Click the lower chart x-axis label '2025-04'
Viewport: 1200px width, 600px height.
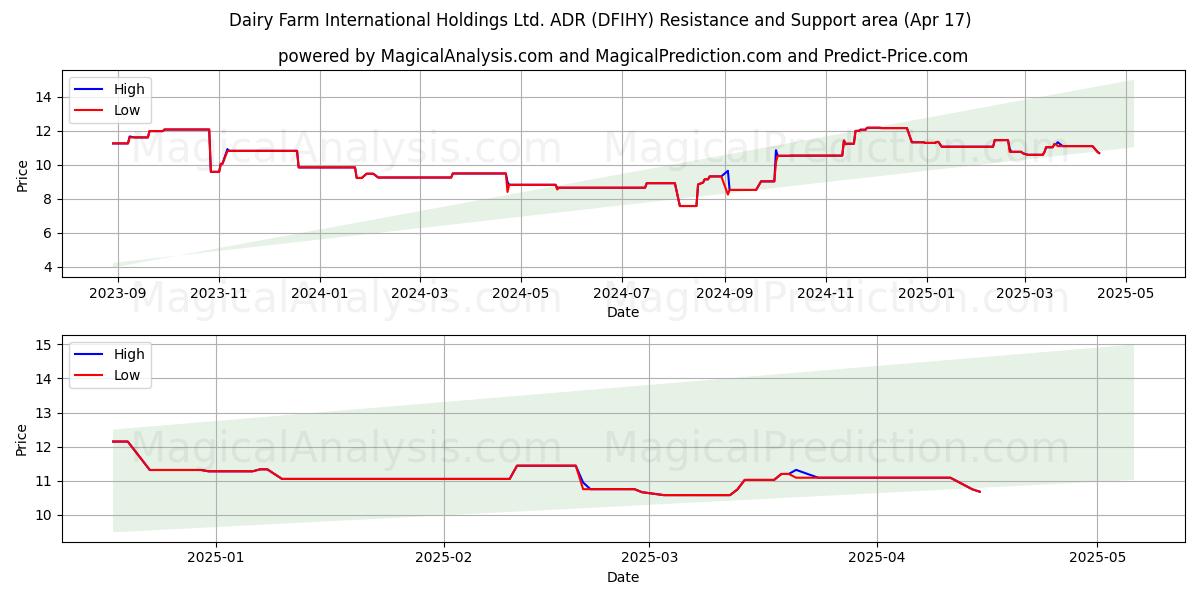pyautogui.click(x=877, y=560)
